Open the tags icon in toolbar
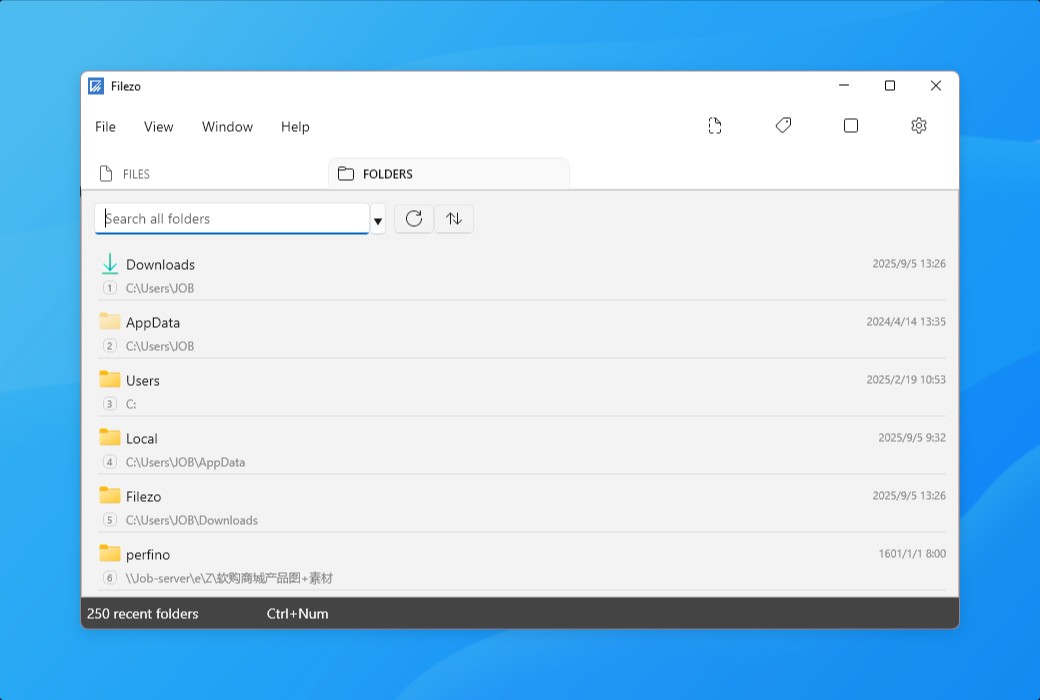This screenshot has height=700, width=1040. (x=783, y=125)
